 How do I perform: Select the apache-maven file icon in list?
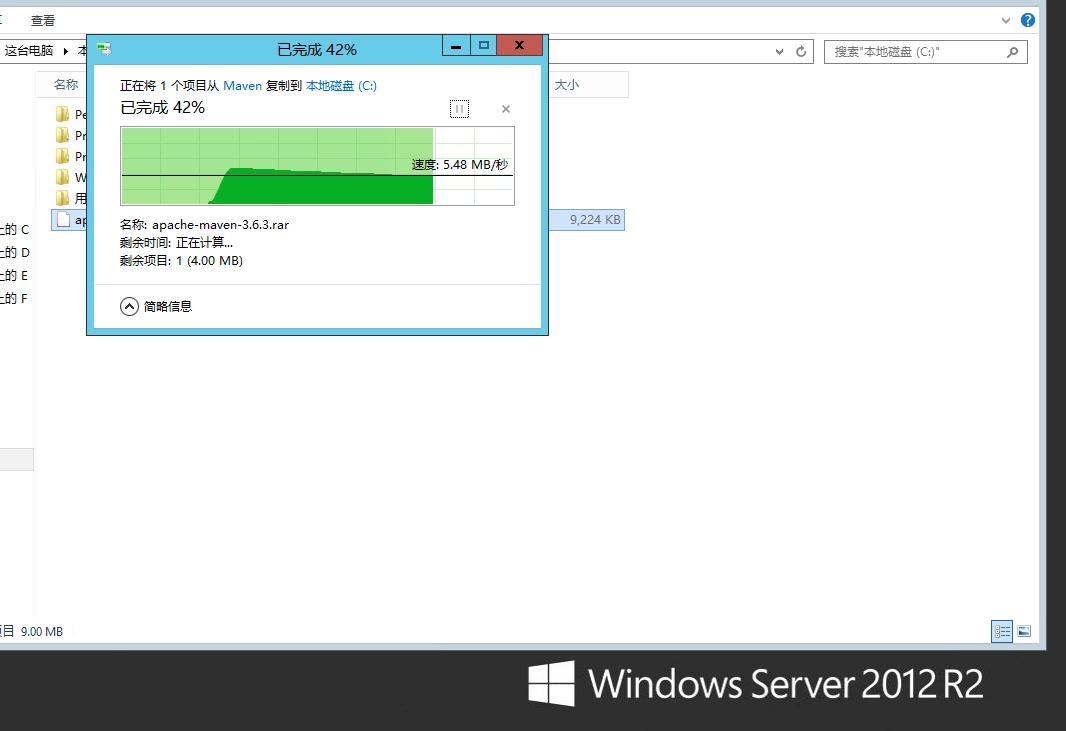(x=63, y=219)
